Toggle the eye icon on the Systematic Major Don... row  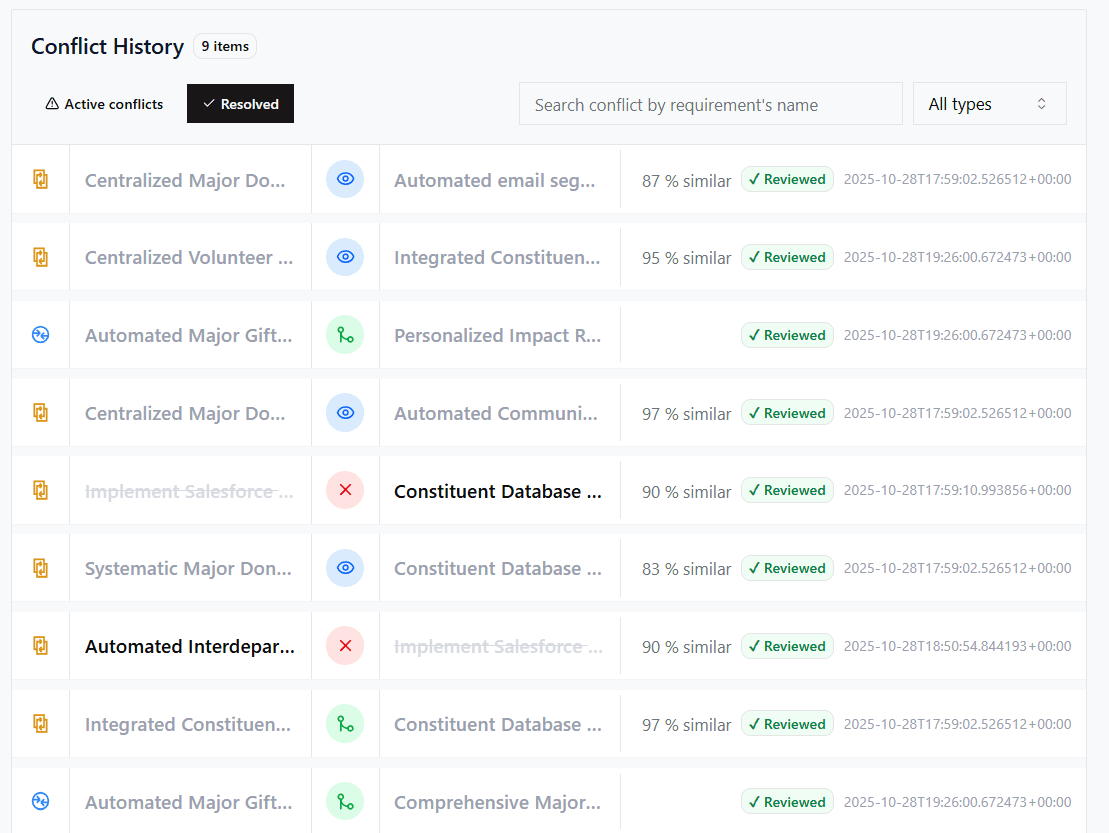345,568
